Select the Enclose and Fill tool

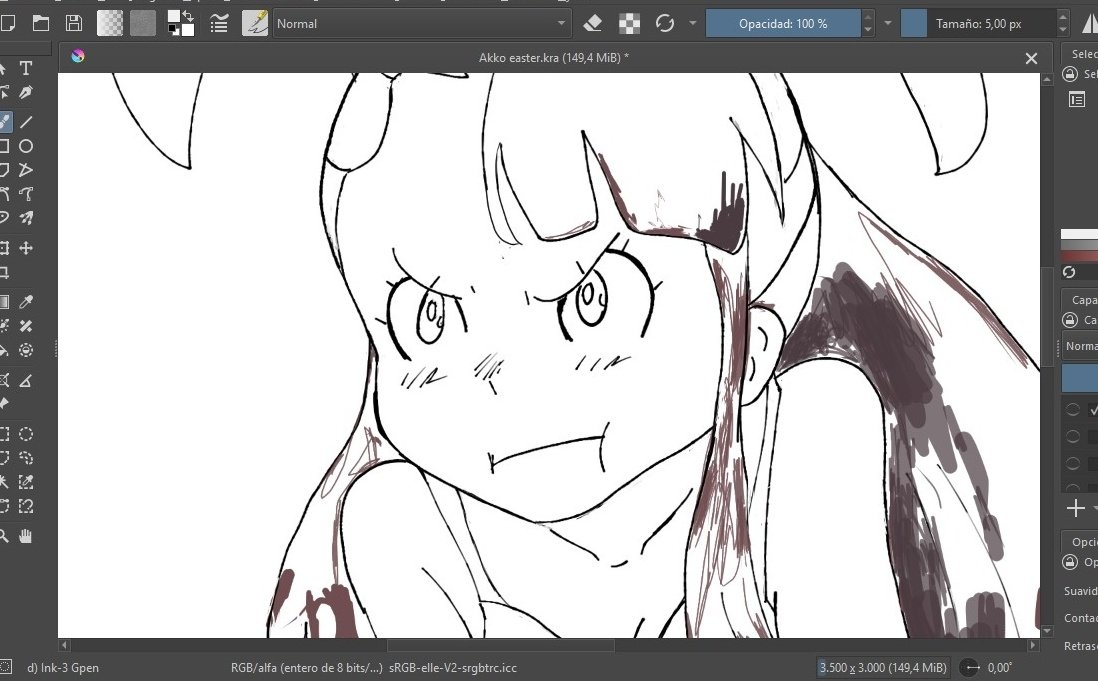[26, 350]
